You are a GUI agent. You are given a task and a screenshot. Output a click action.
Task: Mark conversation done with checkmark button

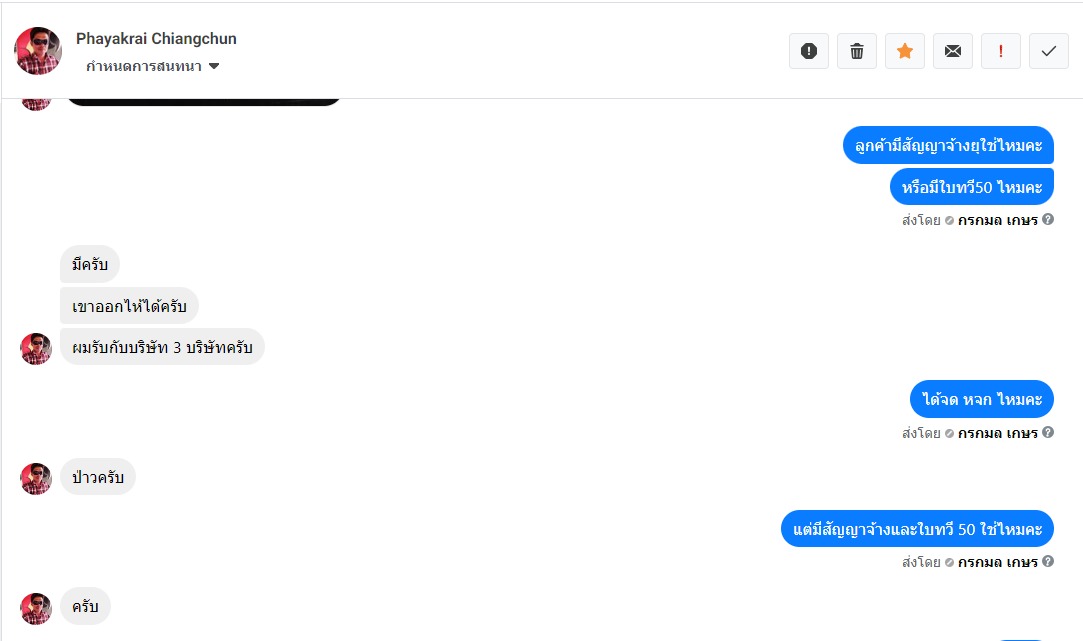pyautogui.click(x=1049, y=51)
